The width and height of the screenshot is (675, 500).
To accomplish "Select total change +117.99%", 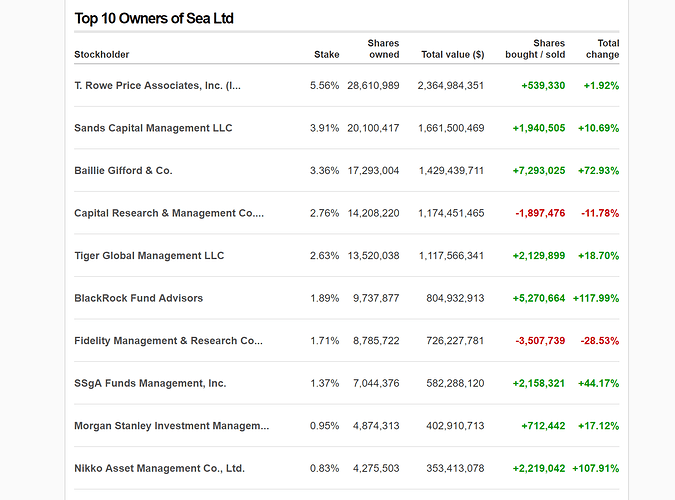I will click(596, 298).
